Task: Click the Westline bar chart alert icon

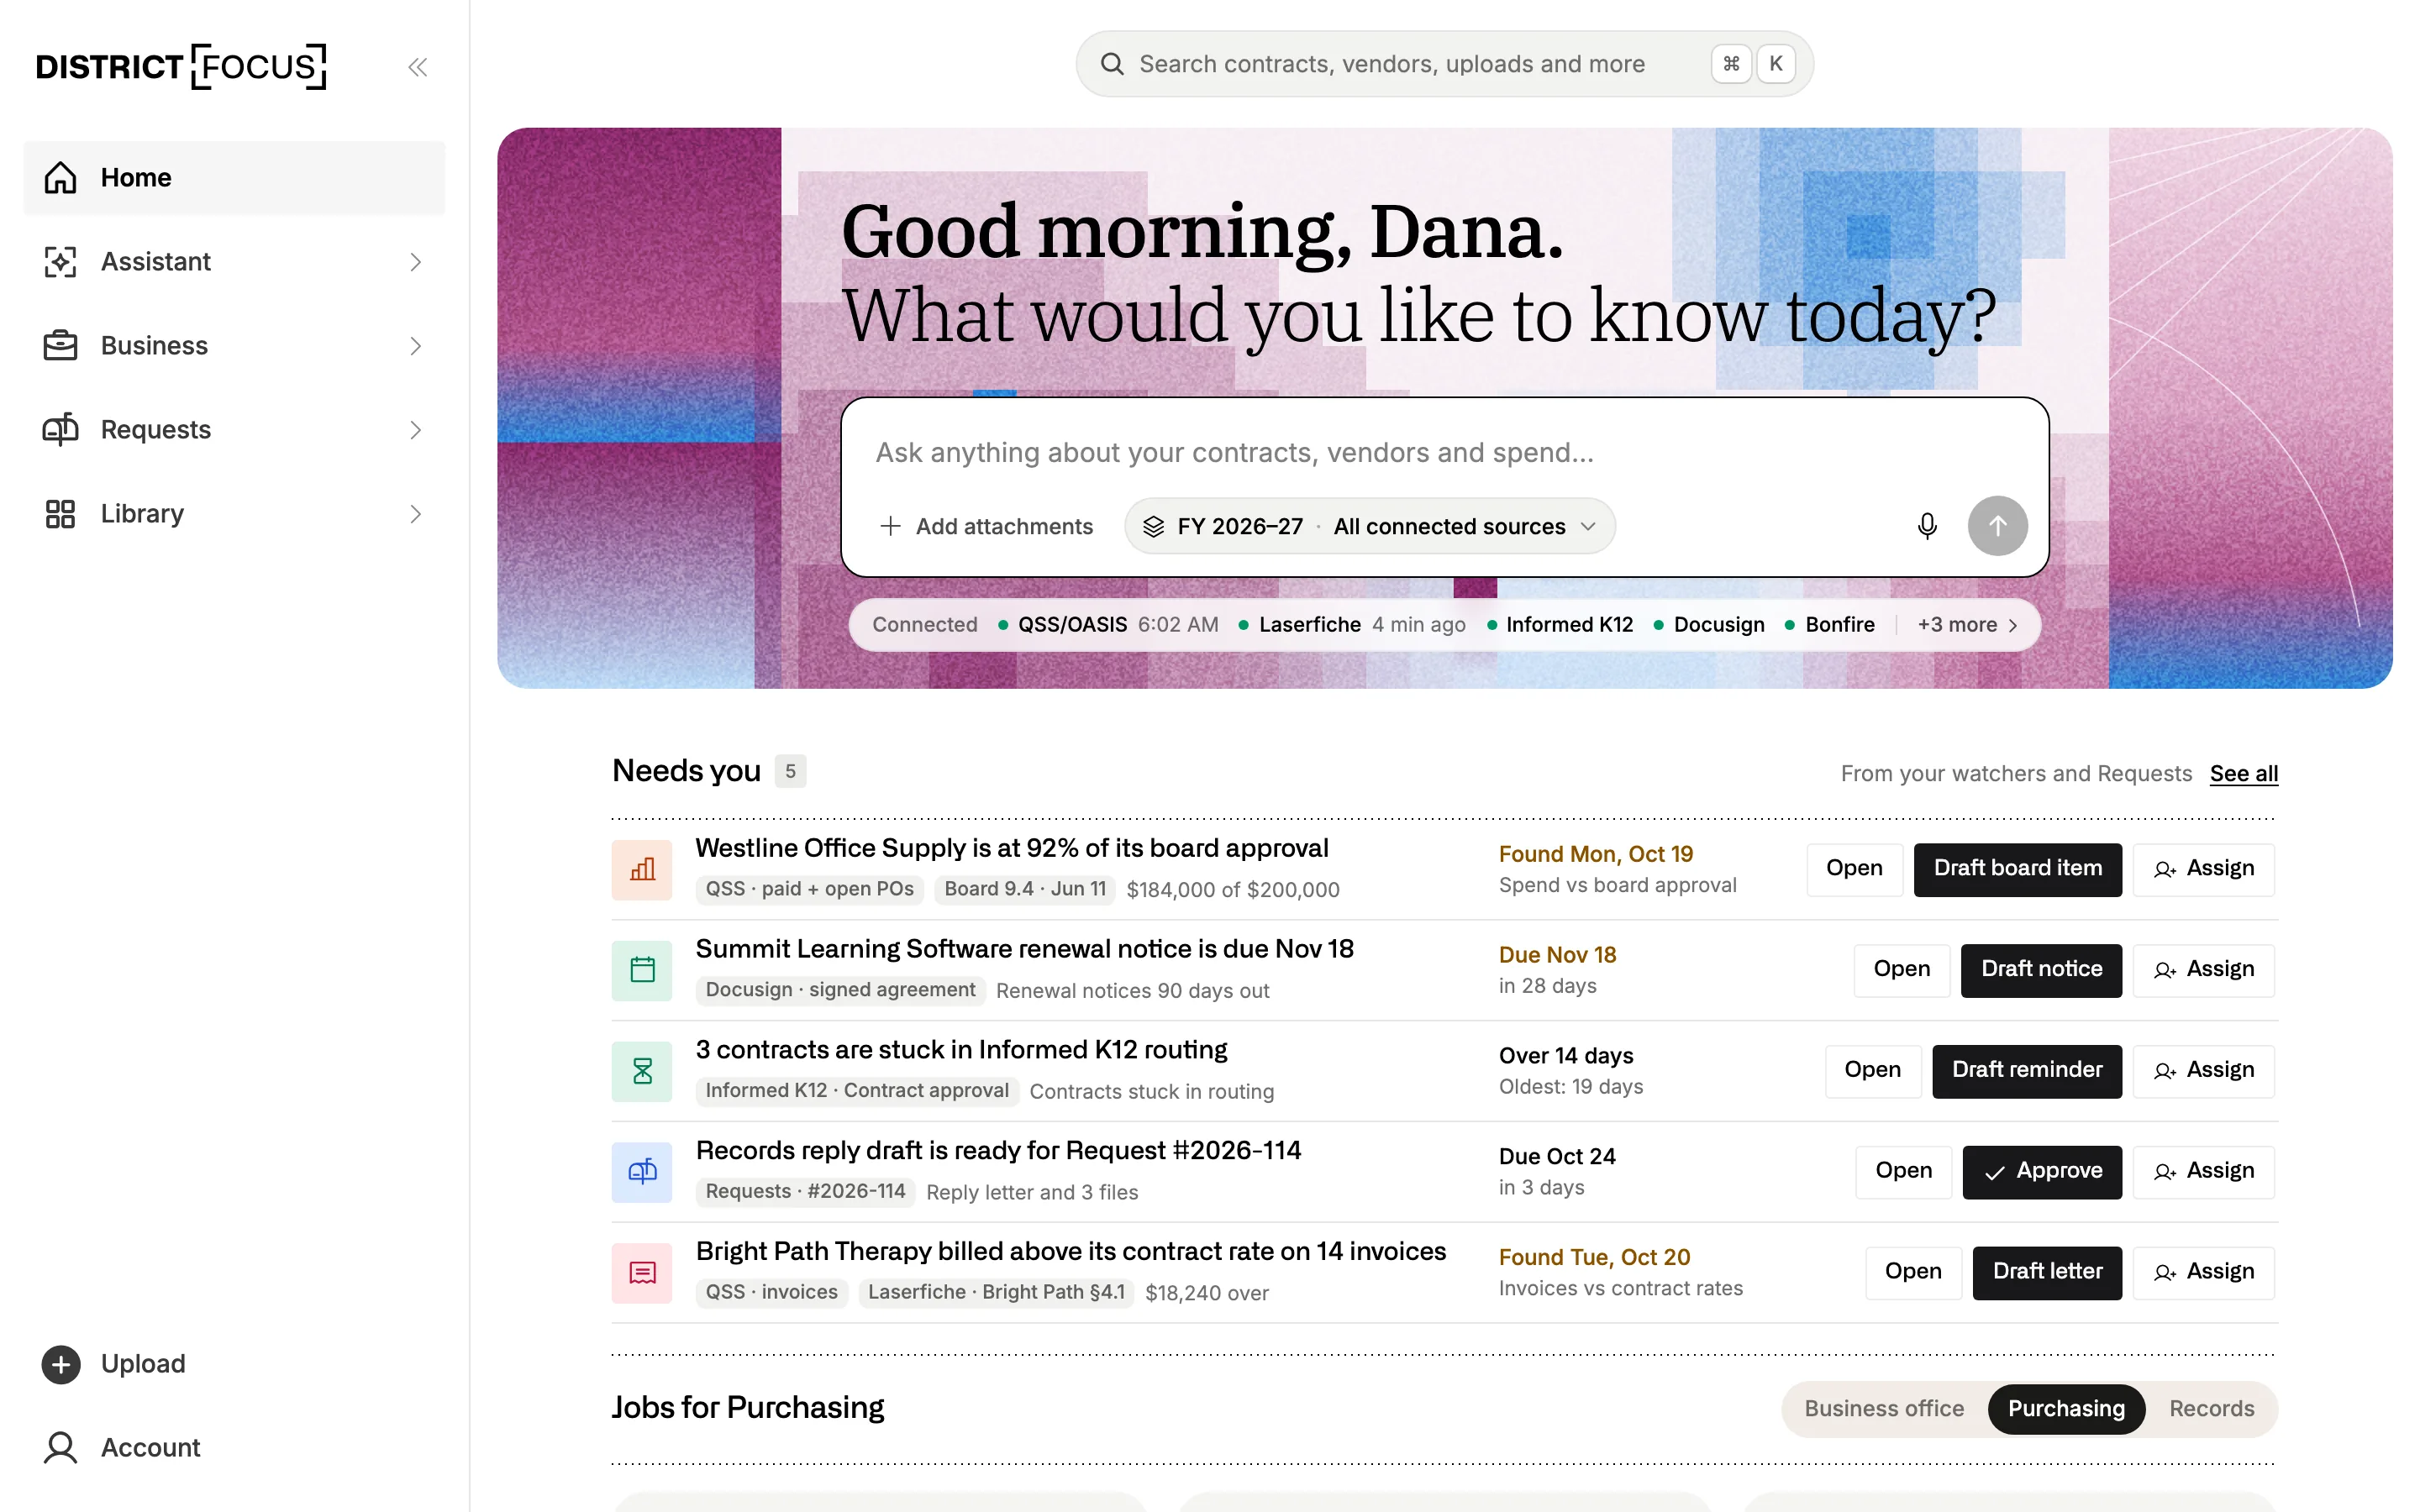Action: point(642,869)
